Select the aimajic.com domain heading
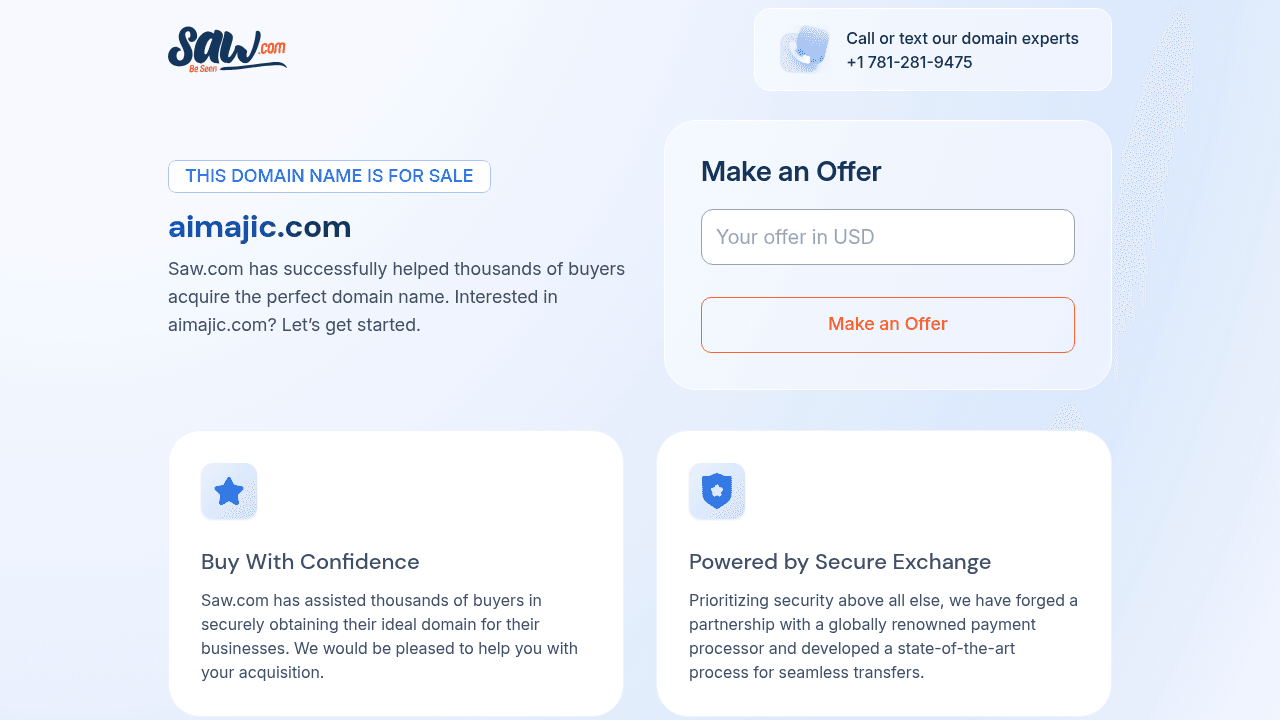The height and width of the screenshot is (720, 1280). (259, 226)
